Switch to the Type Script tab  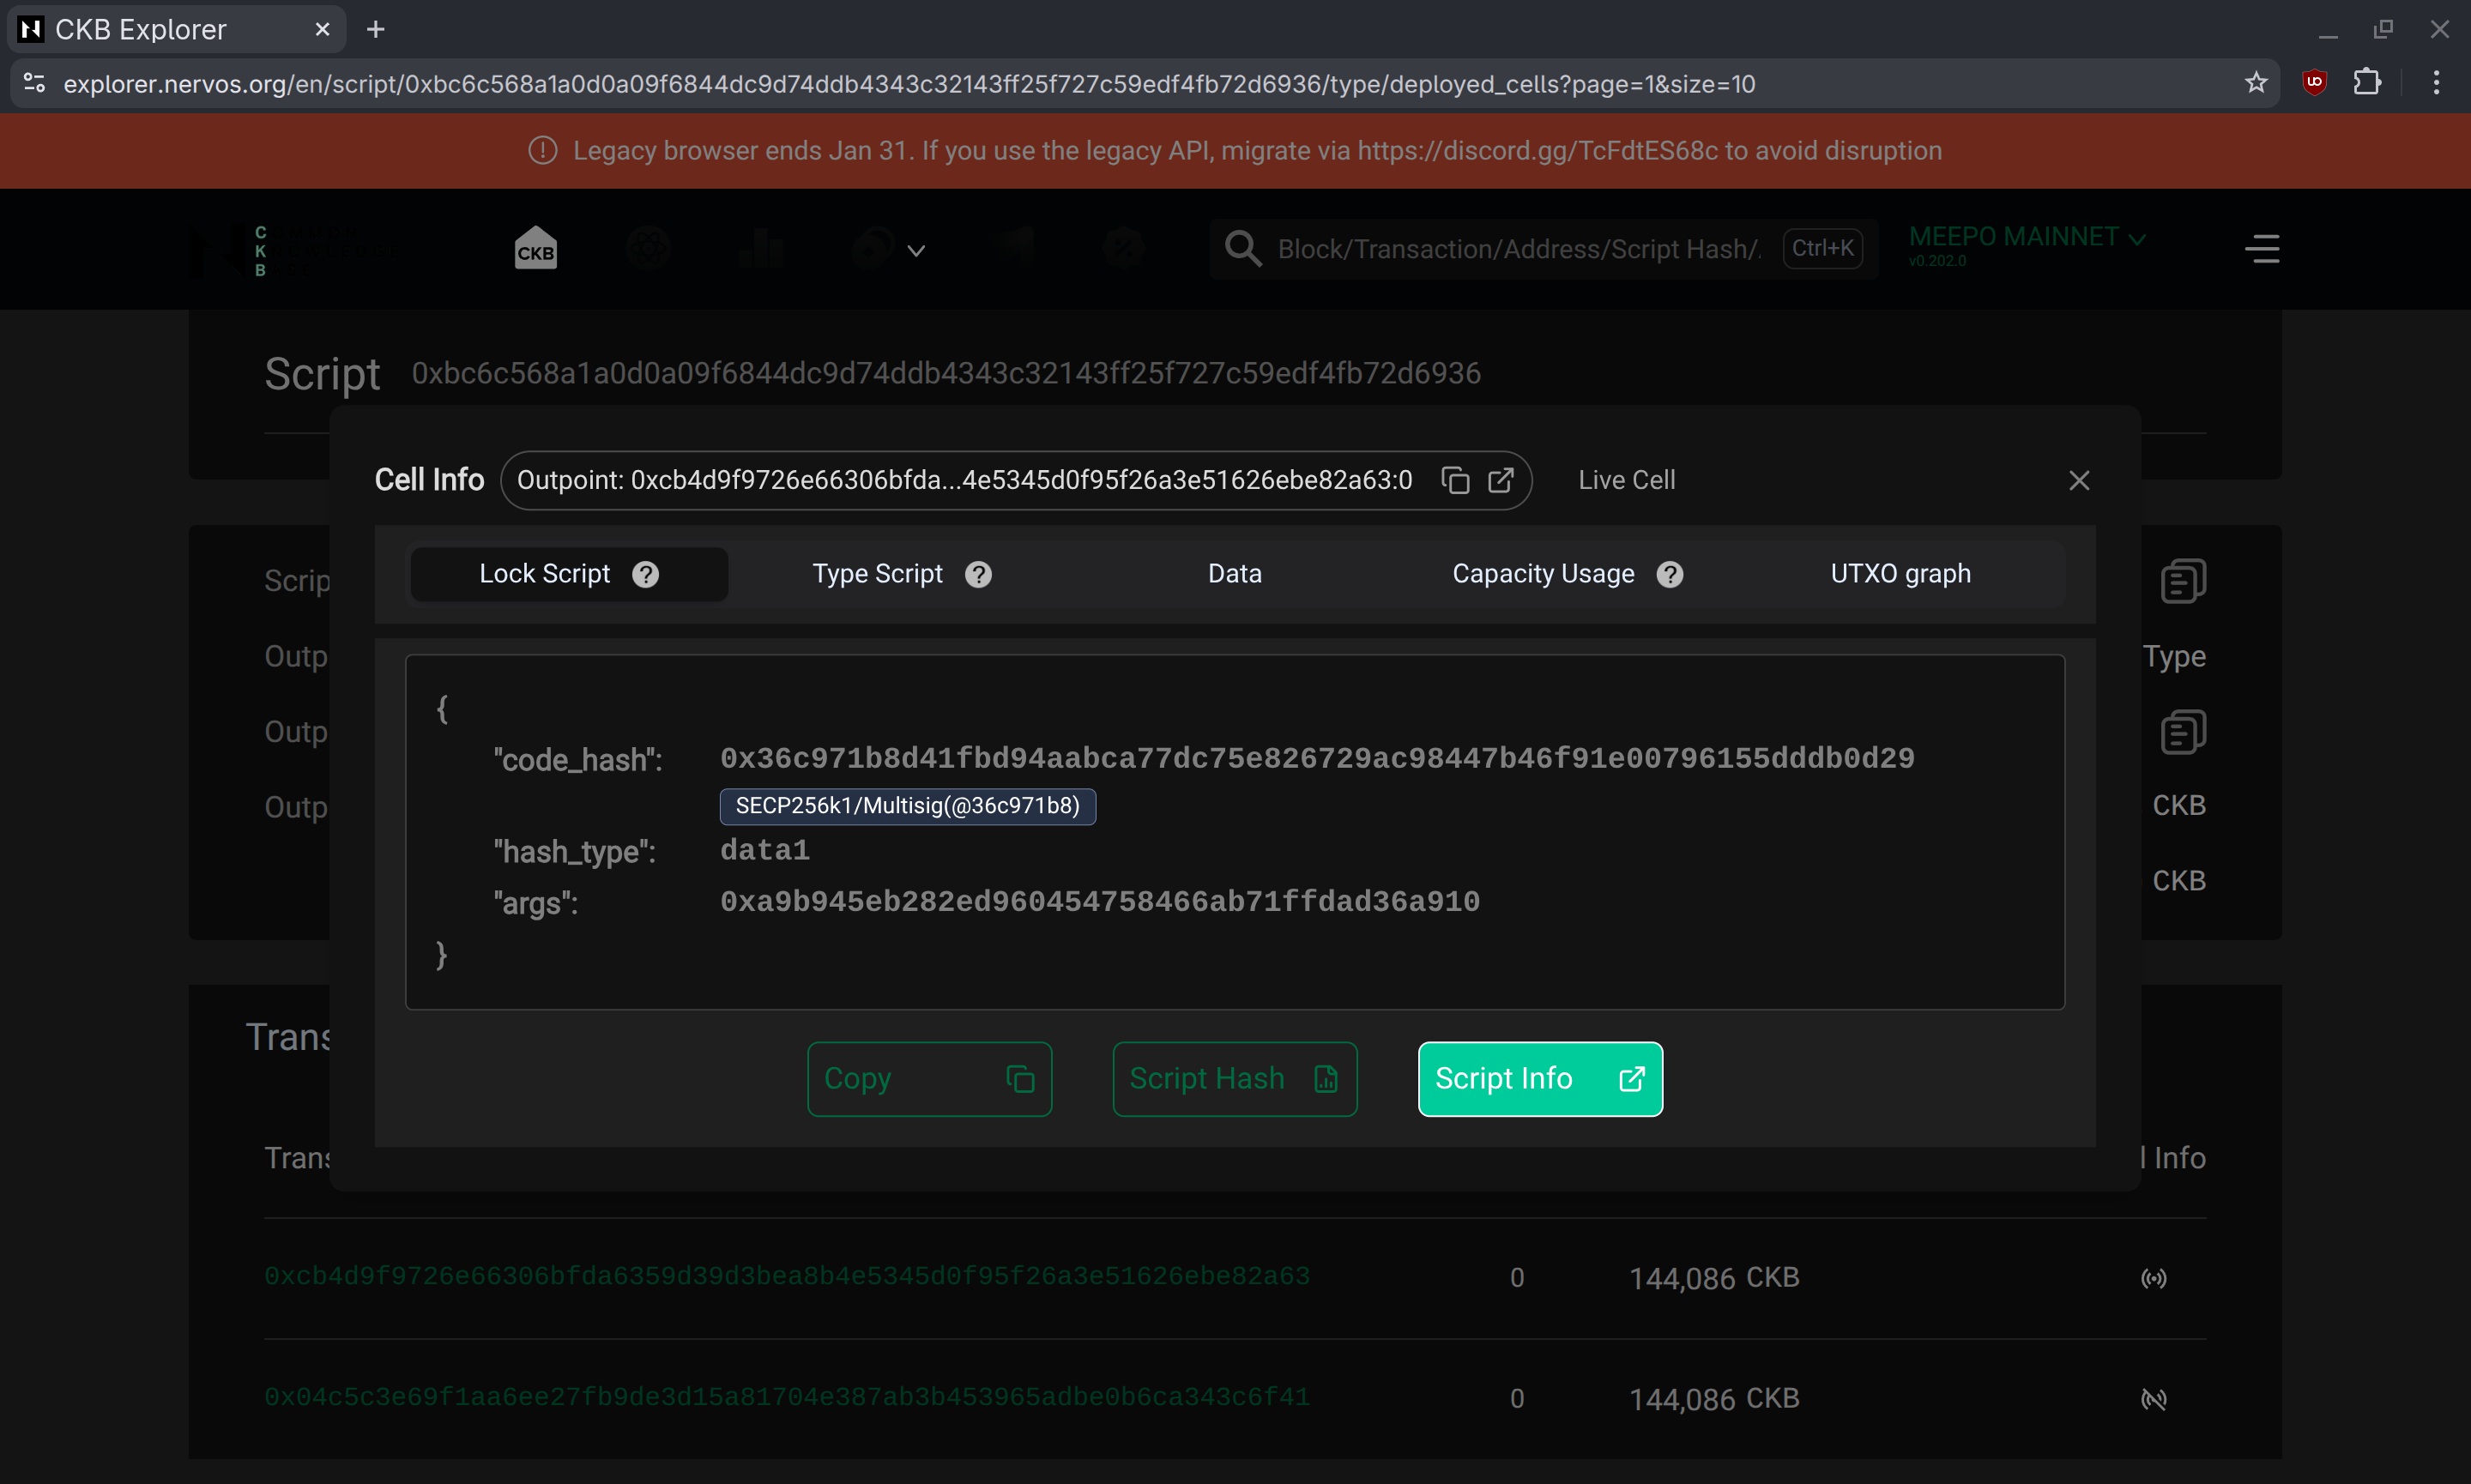pyautogui.click(x=877, y=574)
